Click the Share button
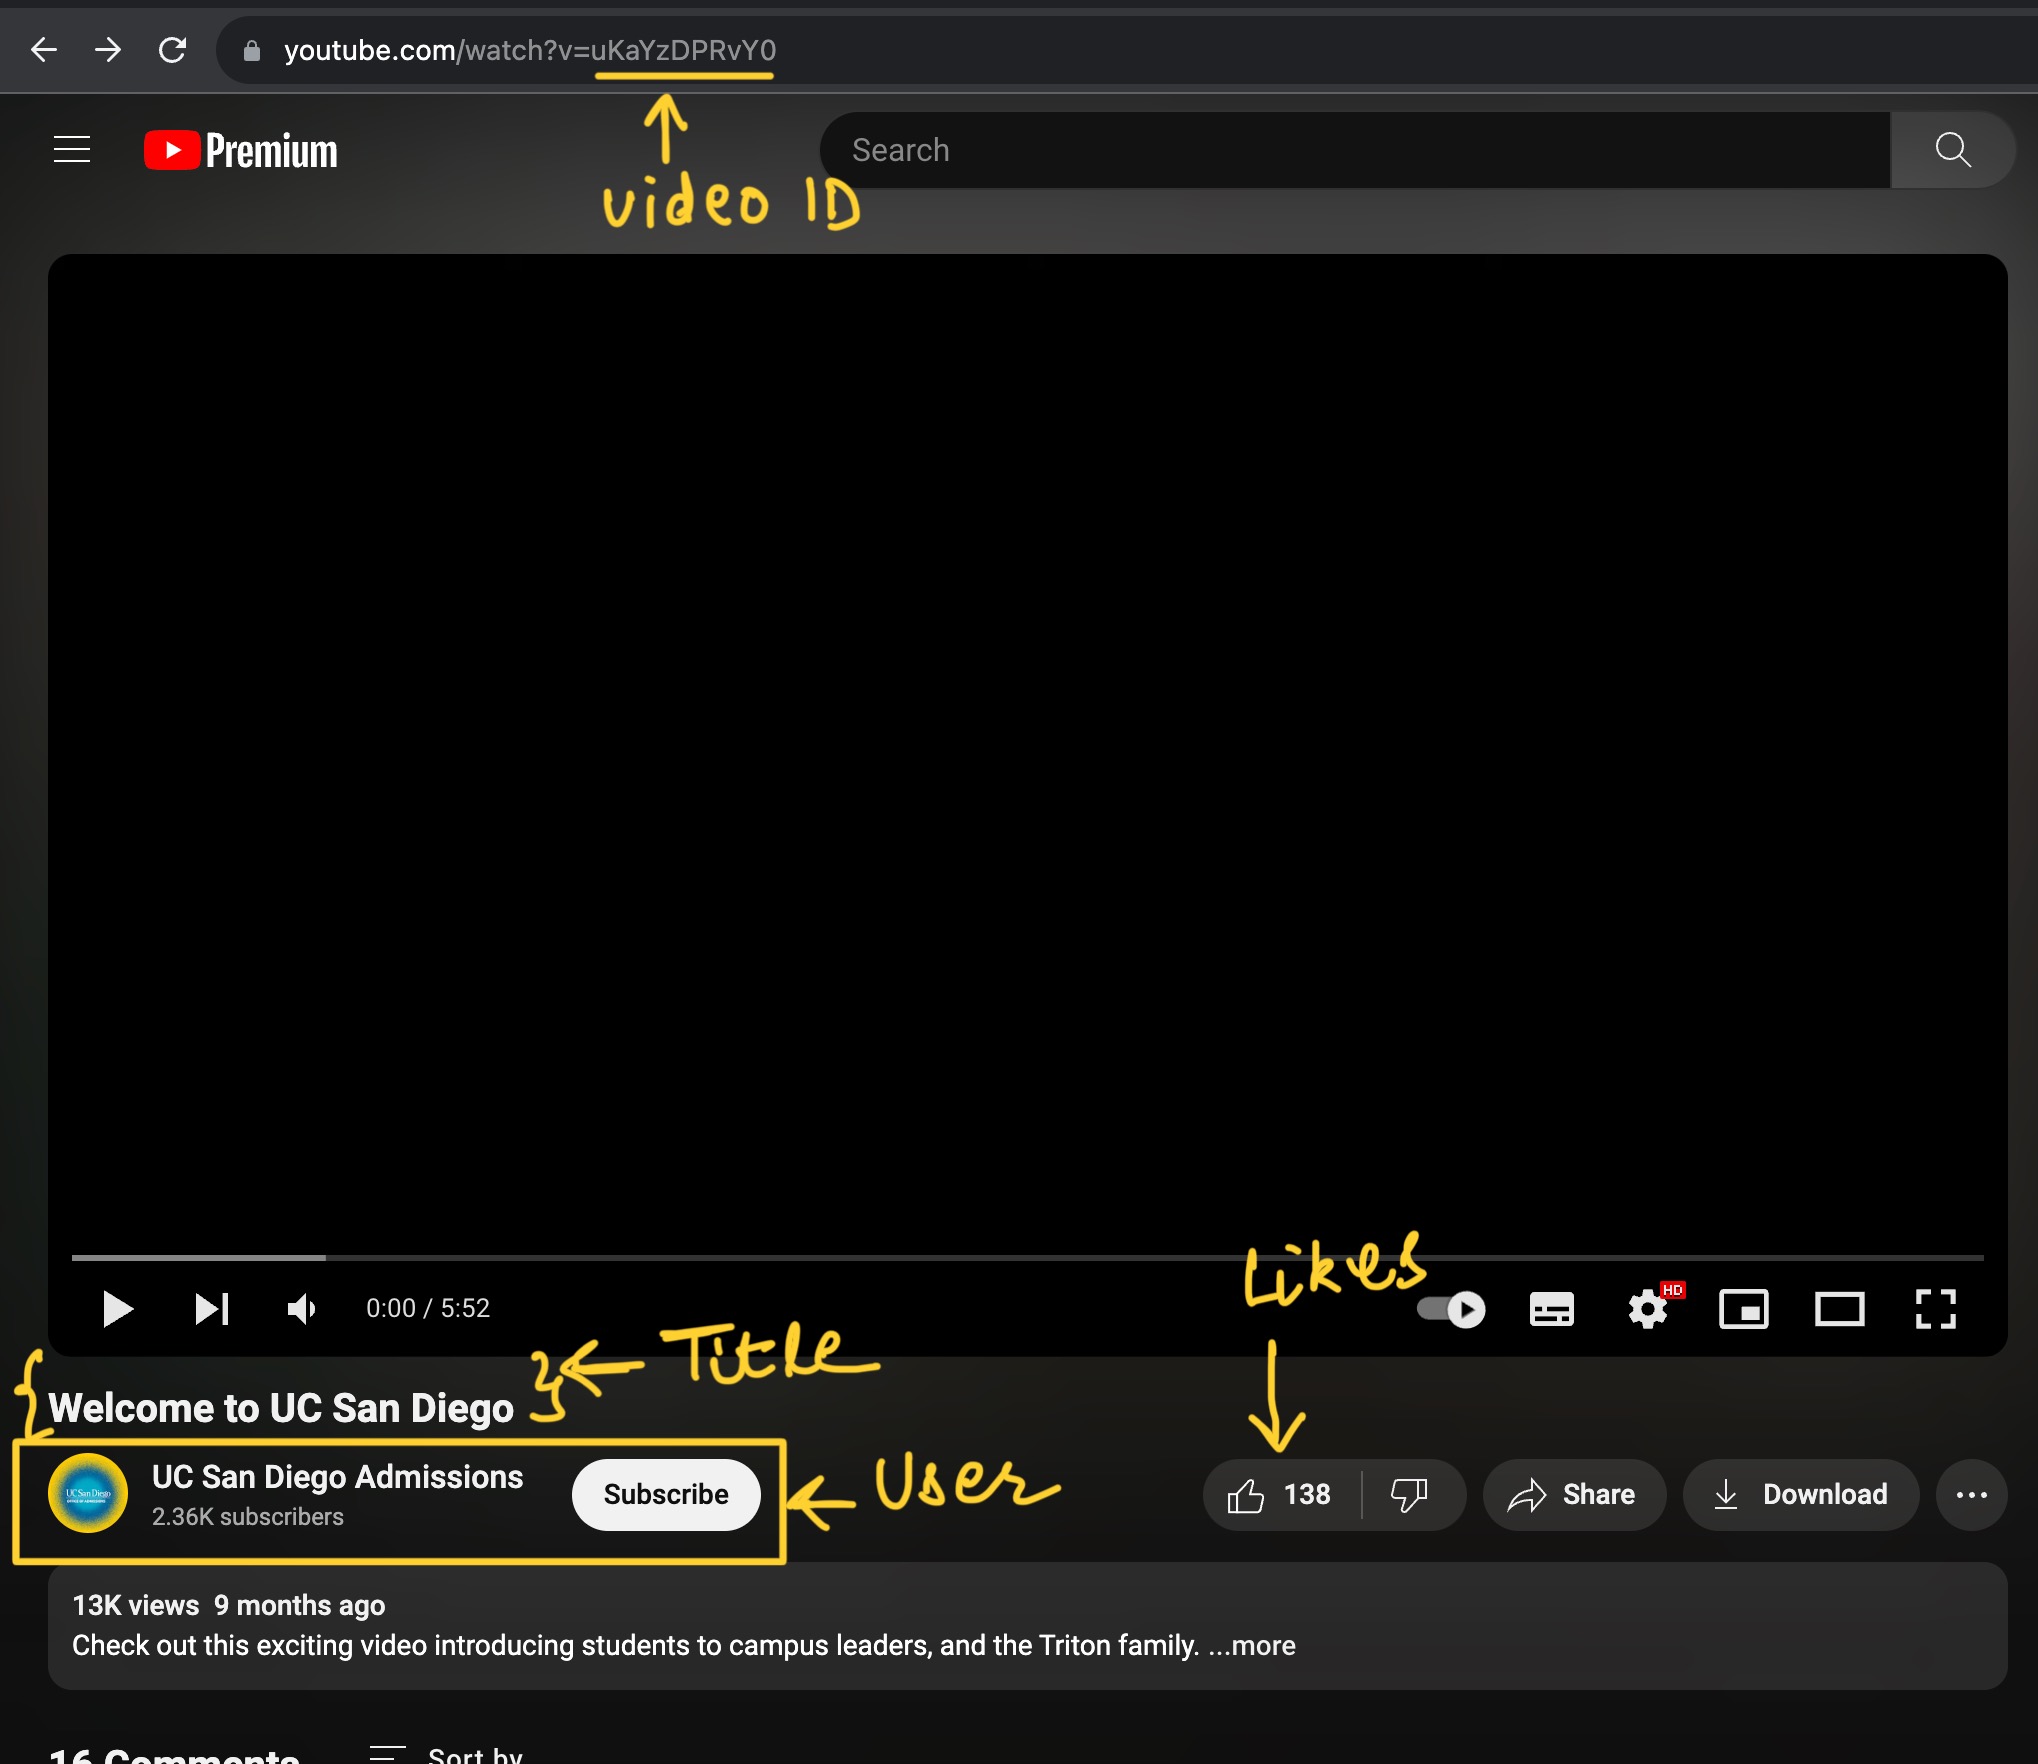Screen dimensions: 2038x1764 click(1574, 1495)
